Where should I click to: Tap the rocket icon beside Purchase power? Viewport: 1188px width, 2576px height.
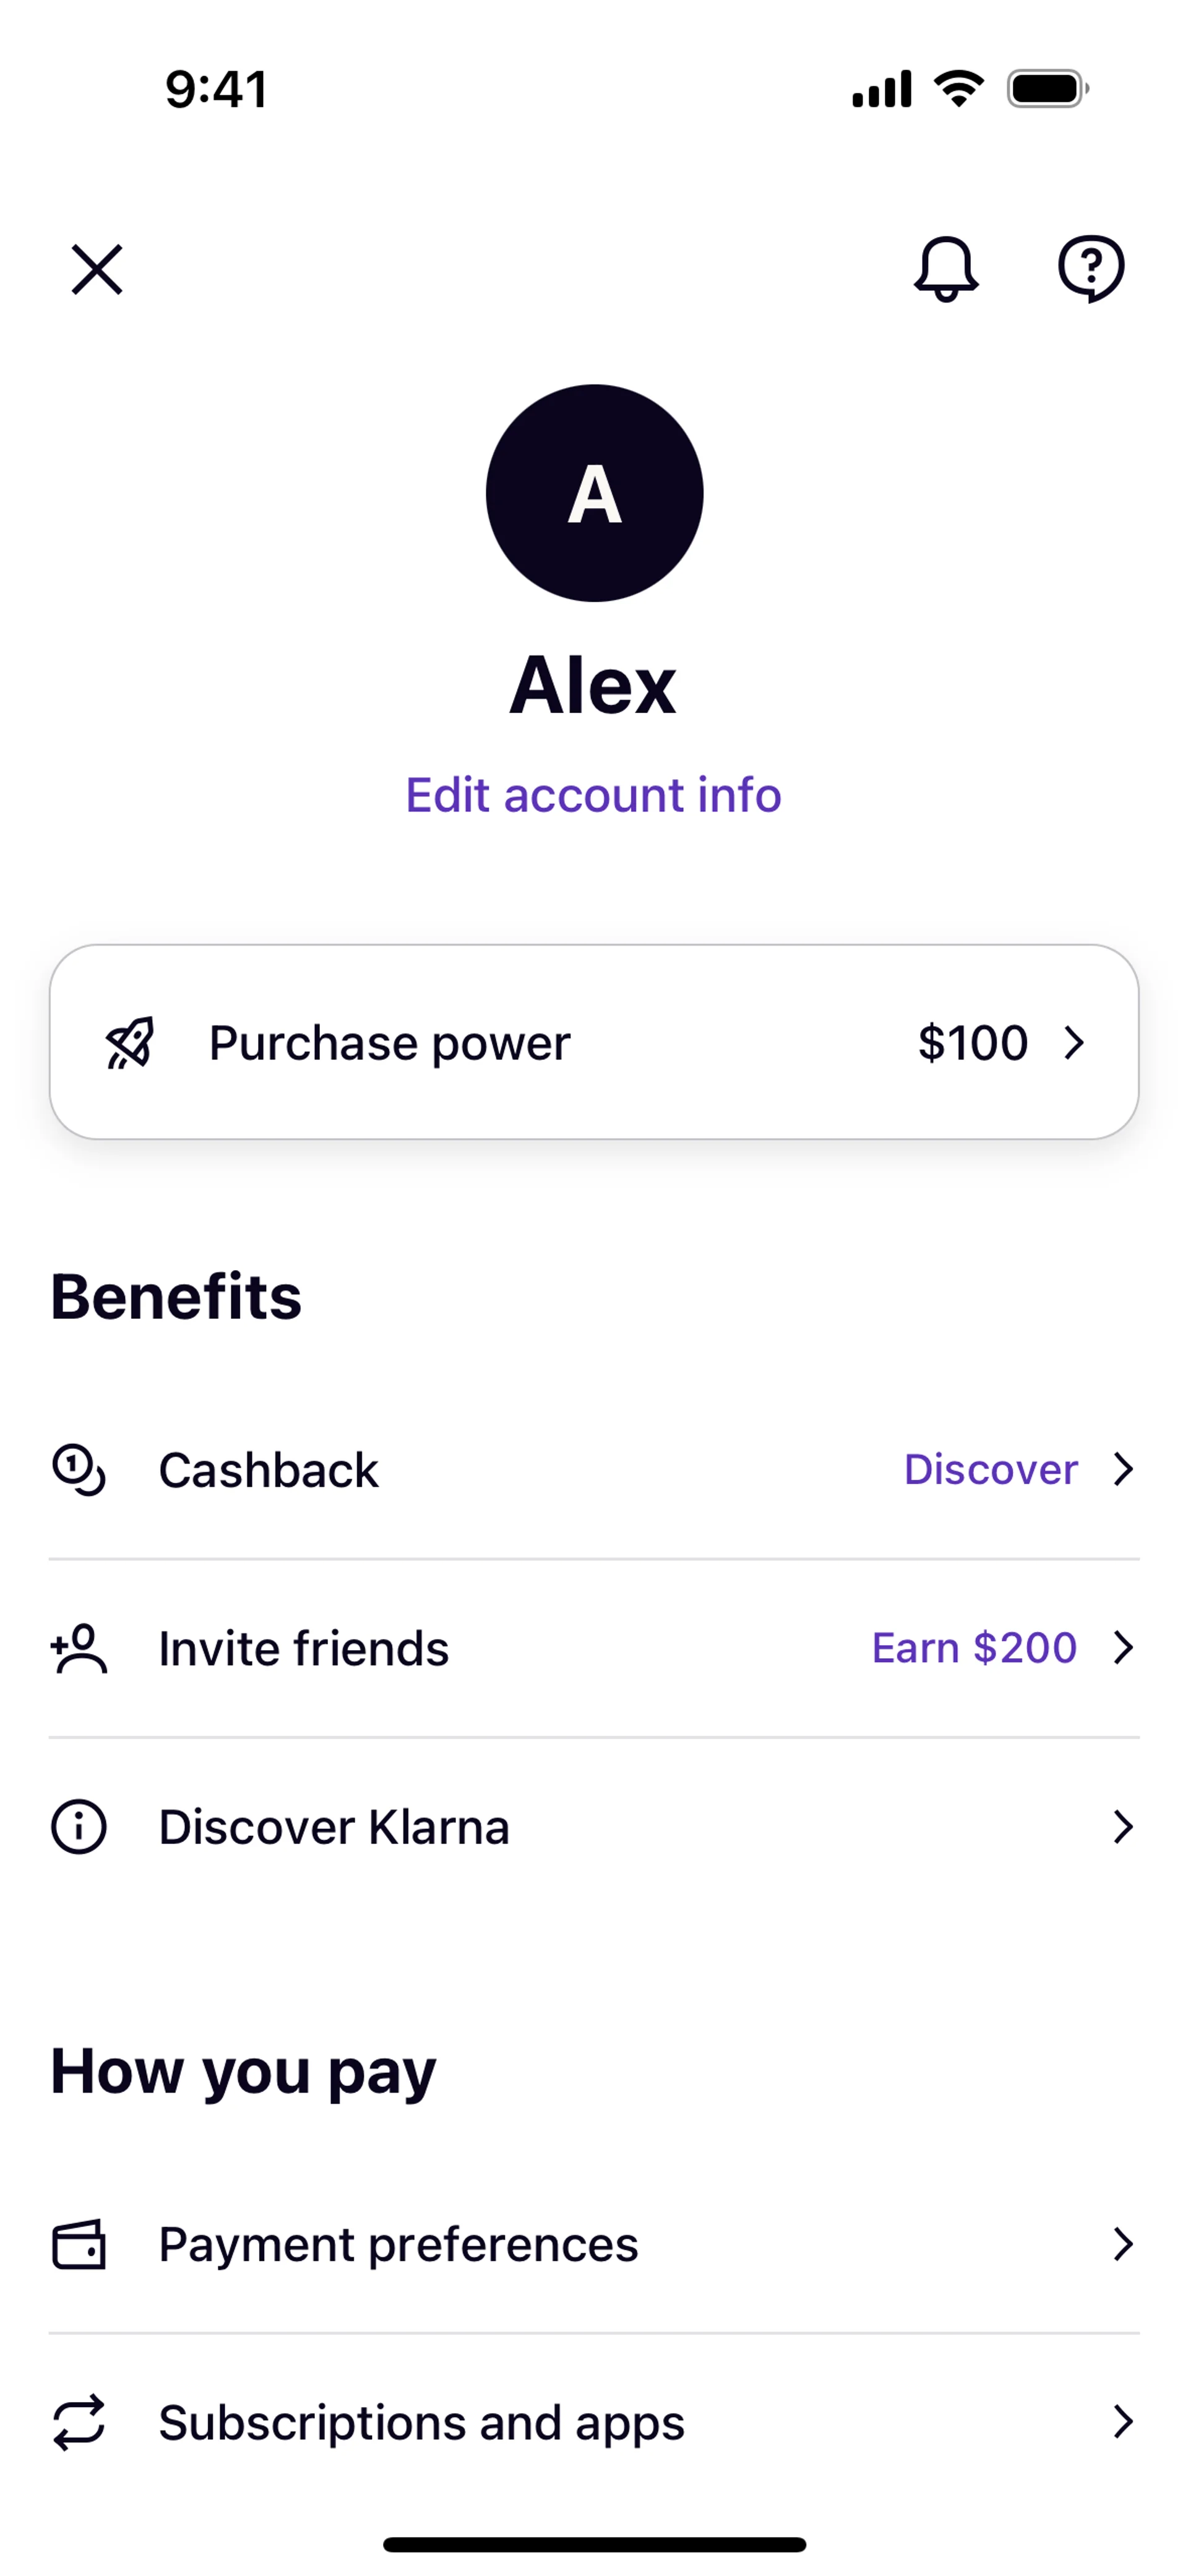click(131, 1043)
